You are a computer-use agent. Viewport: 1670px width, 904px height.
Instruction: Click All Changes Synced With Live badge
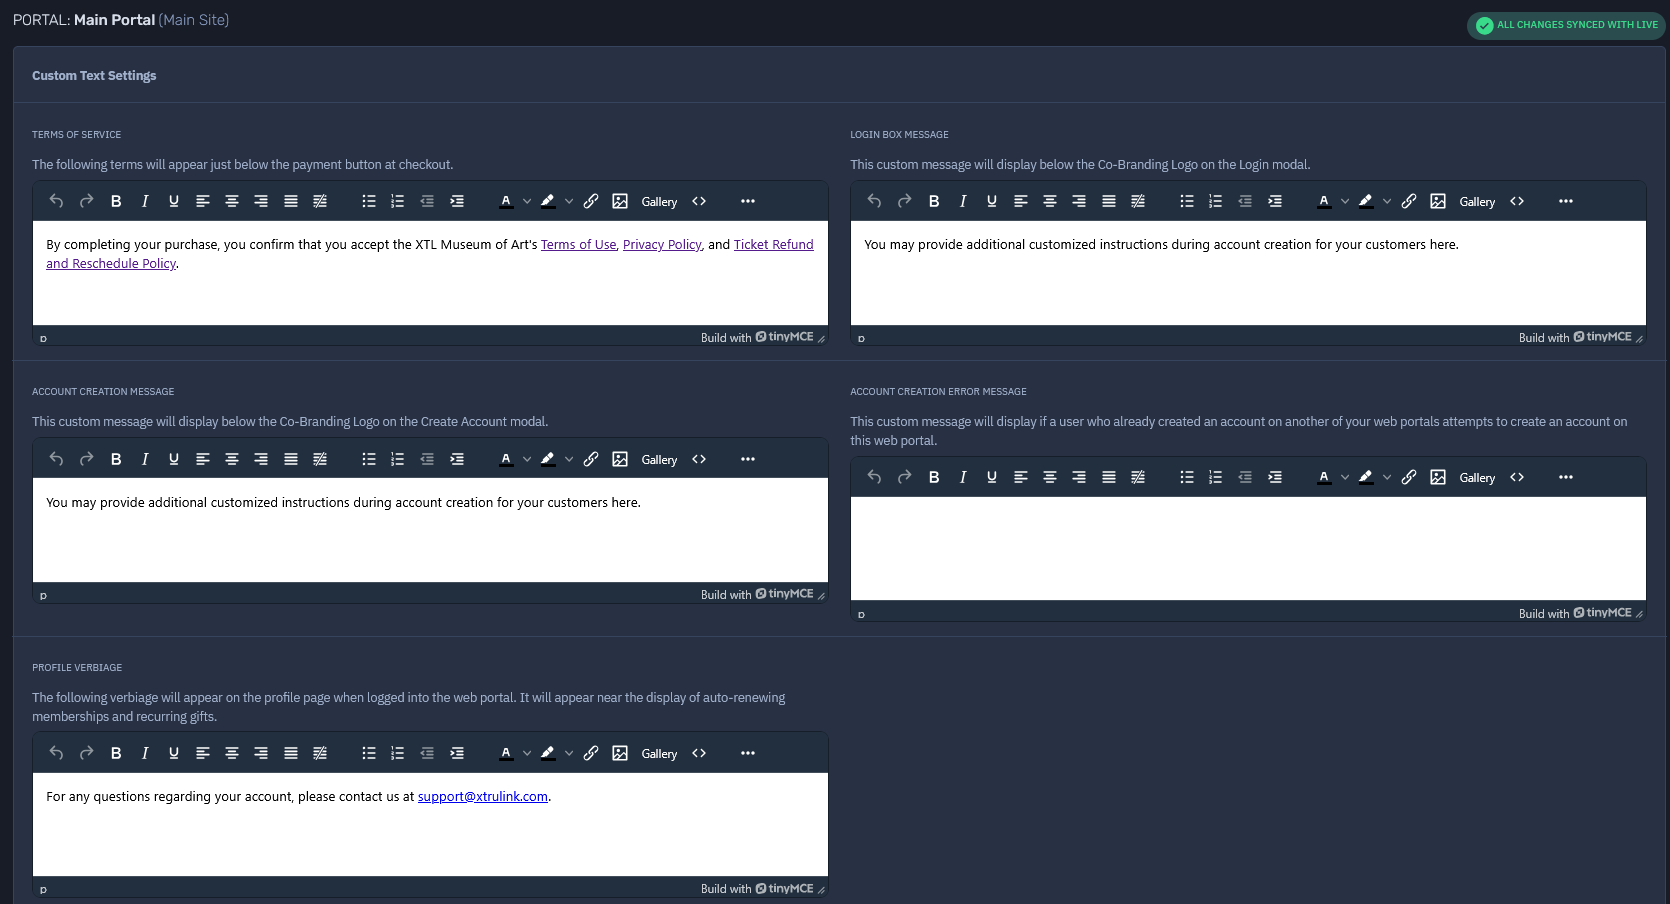1566,25
